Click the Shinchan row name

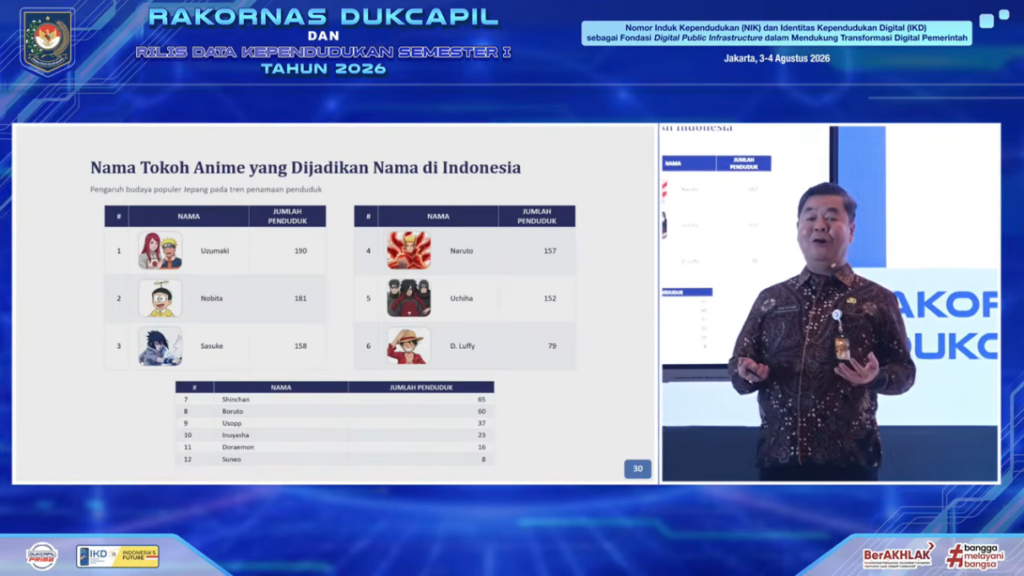click(236, 399)
